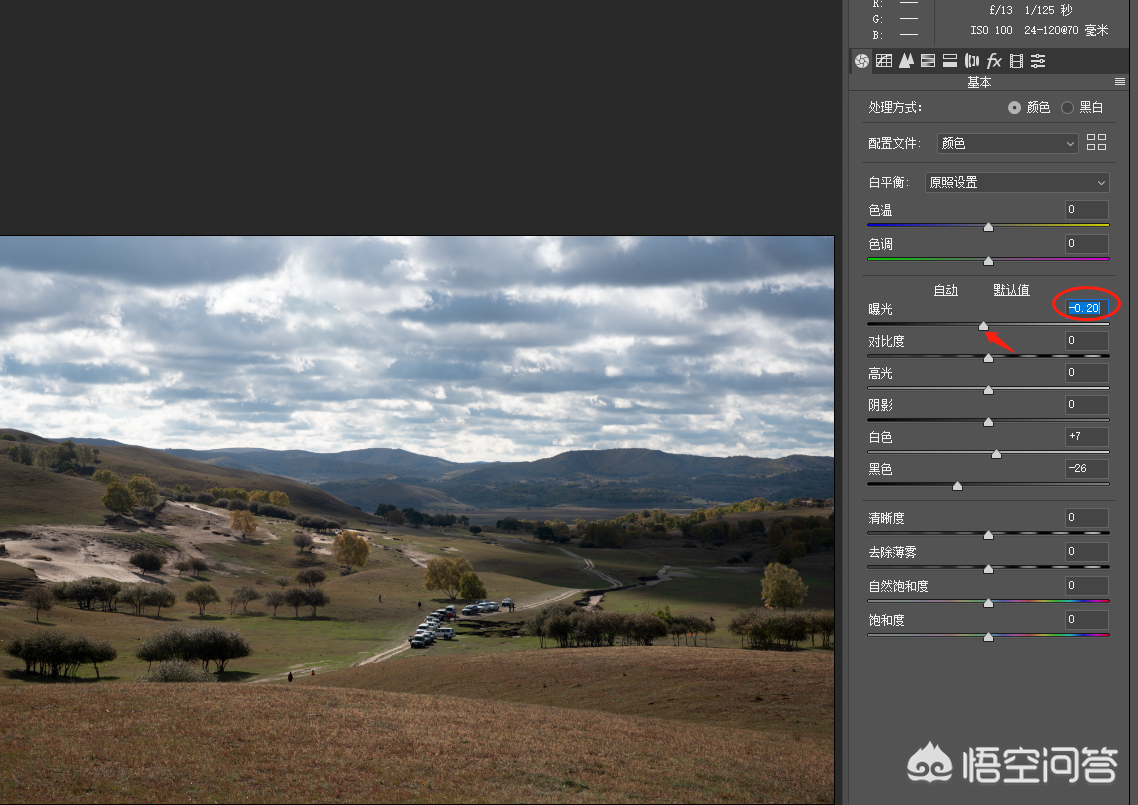Click the 去除薄雾 dehaze slider handle
Viewport: 1138px width, 805px height.
(x=988, y=569)
